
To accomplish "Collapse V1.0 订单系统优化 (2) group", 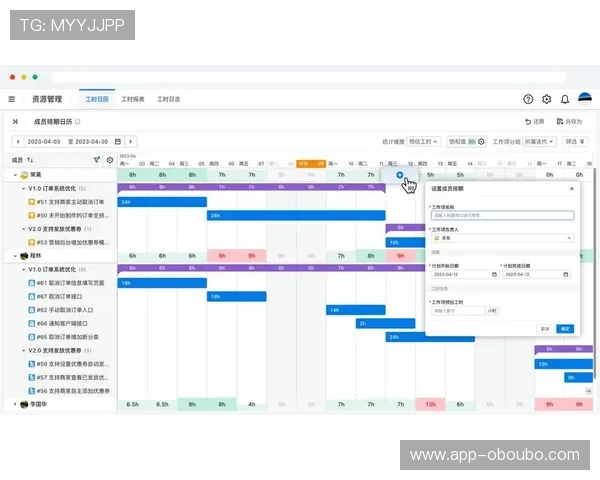I will (23, 188).
